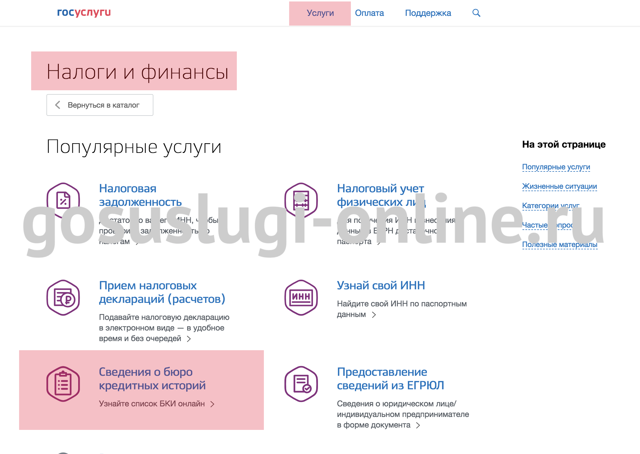
Task: Click the Подавайте налоговую декларацию description
Action: (164, 328)
